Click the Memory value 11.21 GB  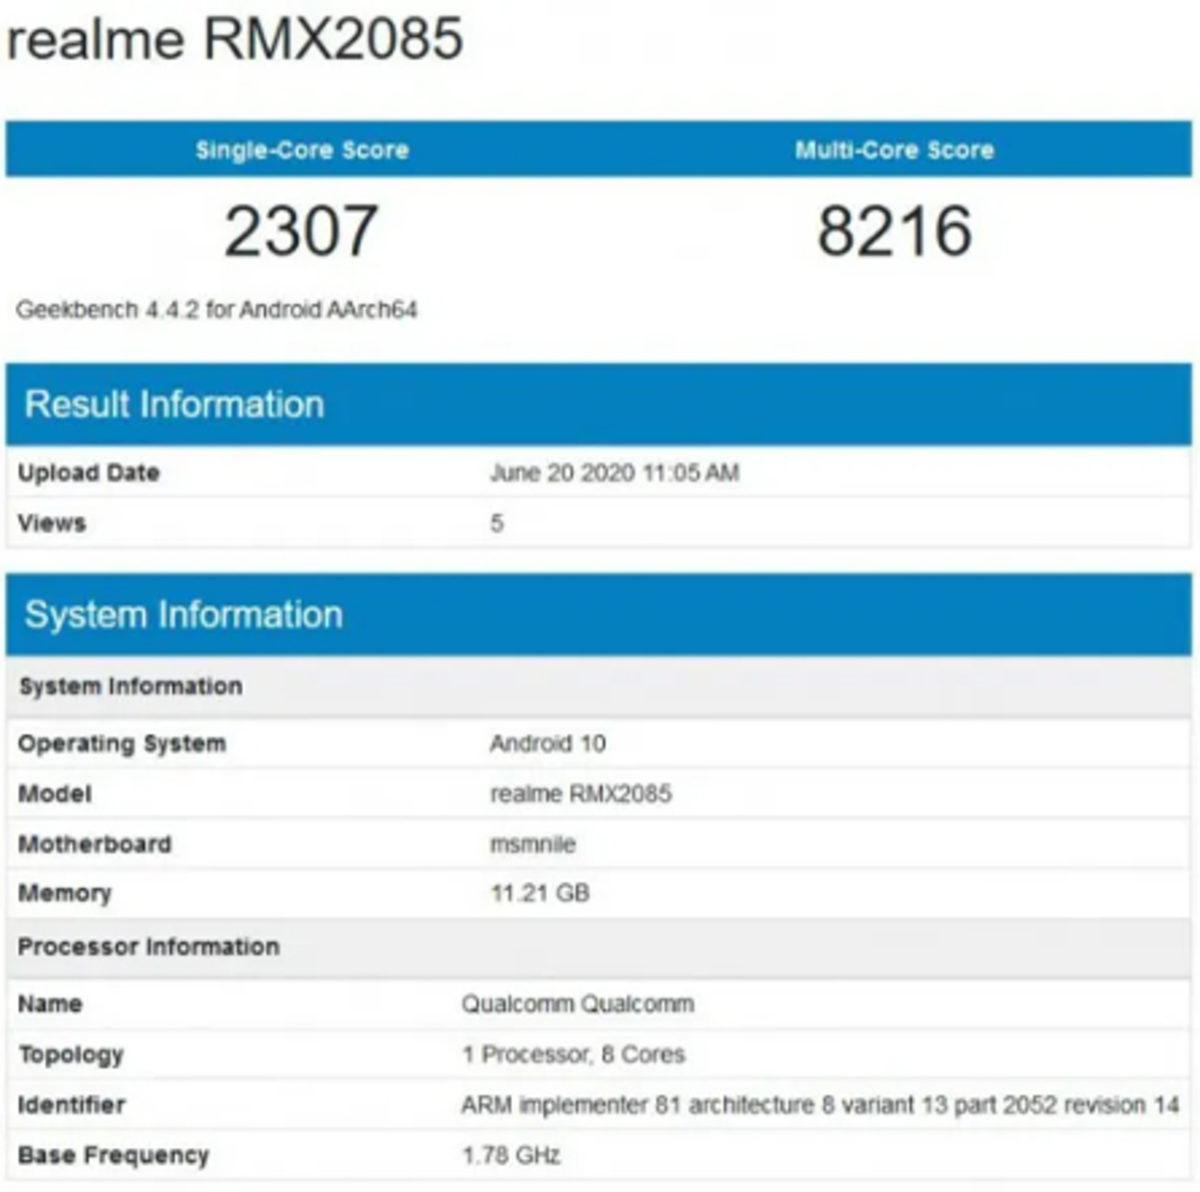point(539,892)
